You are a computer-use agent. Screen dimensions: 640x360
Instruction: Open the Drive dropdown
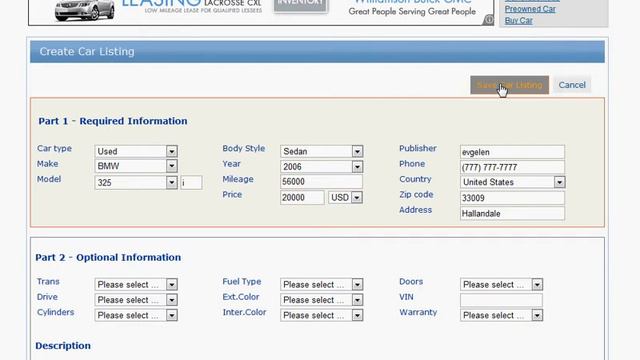(x=136, y=300)
